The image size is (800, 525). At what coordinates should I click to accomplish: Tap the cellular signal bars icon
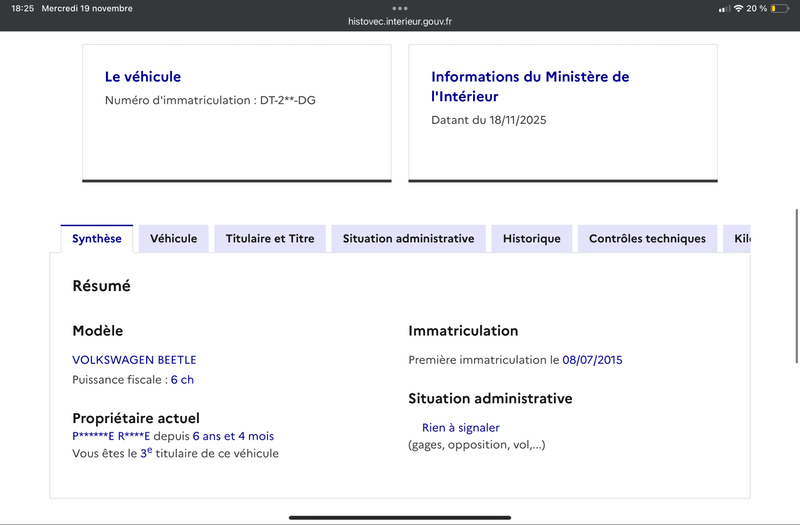(724, 9)
